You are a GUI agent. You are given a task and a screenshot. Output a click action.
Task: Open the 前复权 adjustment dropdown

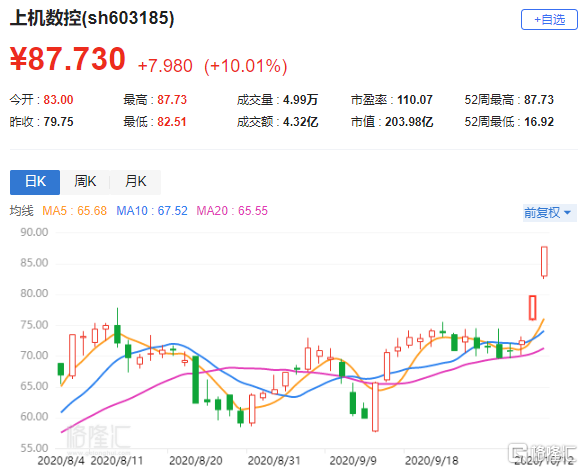point(550,213)
